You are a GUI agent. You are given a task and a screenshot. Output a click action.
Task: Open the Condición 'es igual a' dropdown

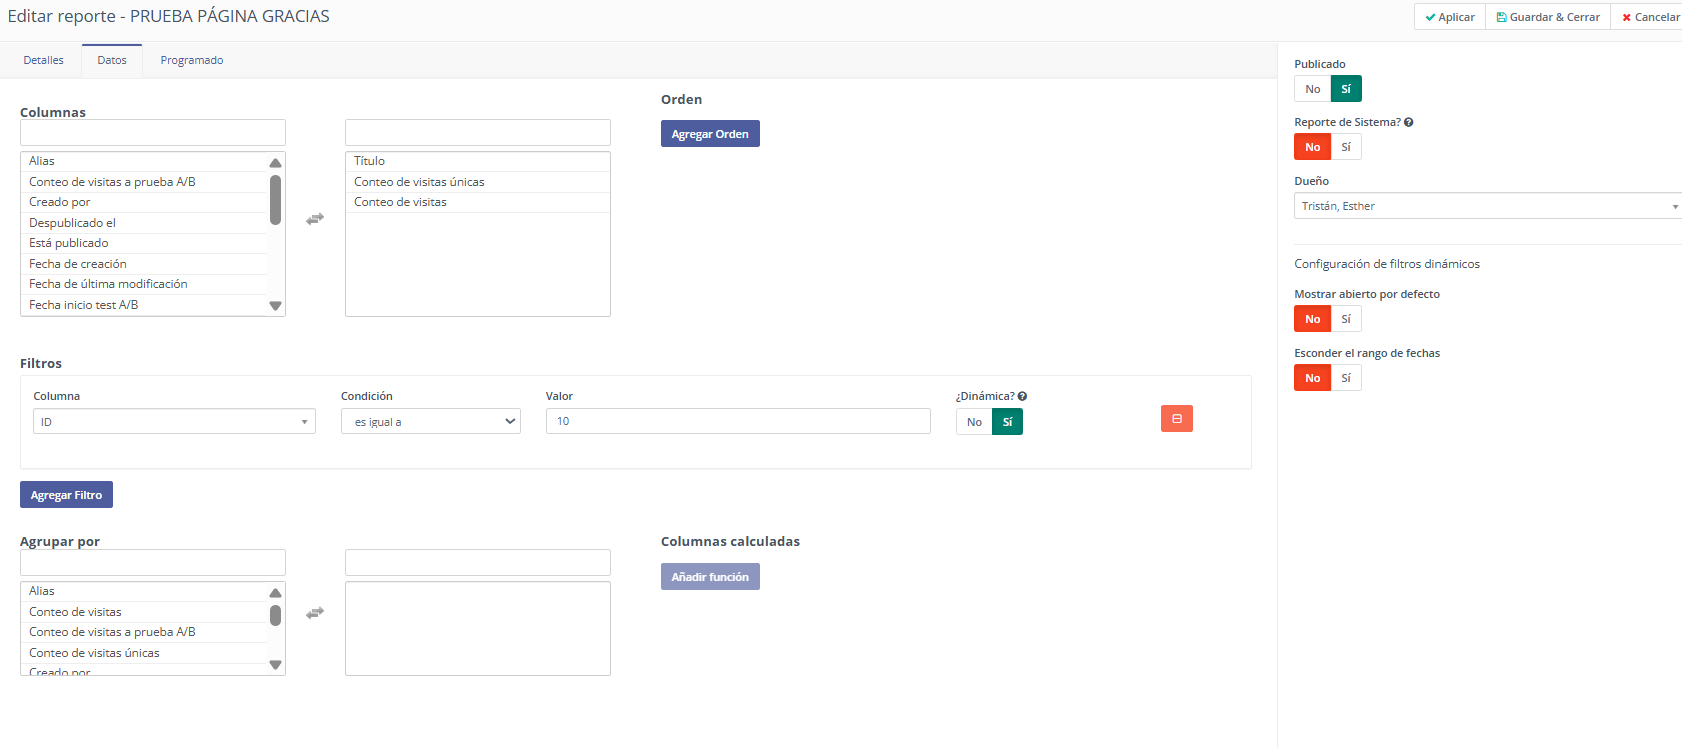(430, 422)
